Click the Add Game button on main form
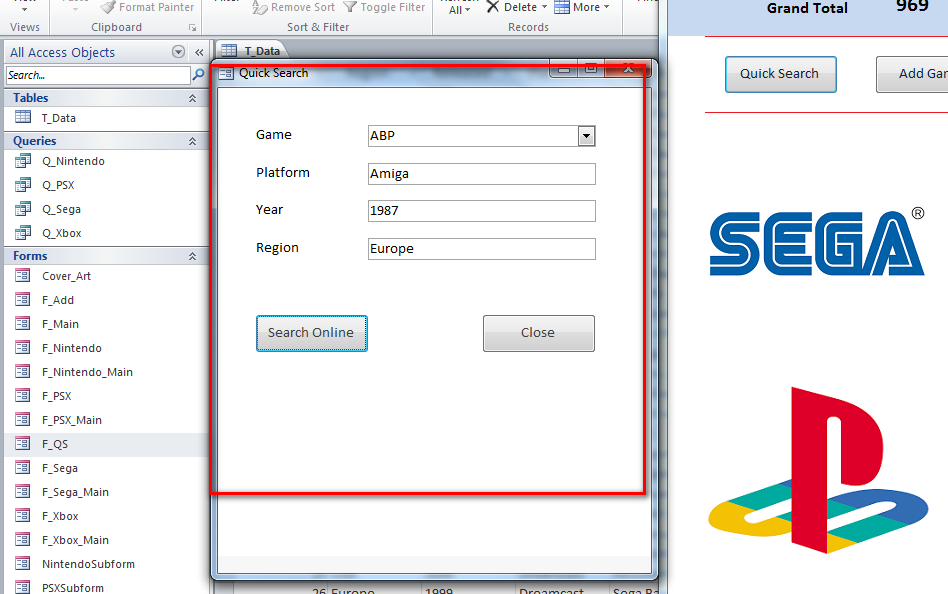Image resolution: width=948 pixels, height=594 pixels. 914,74
